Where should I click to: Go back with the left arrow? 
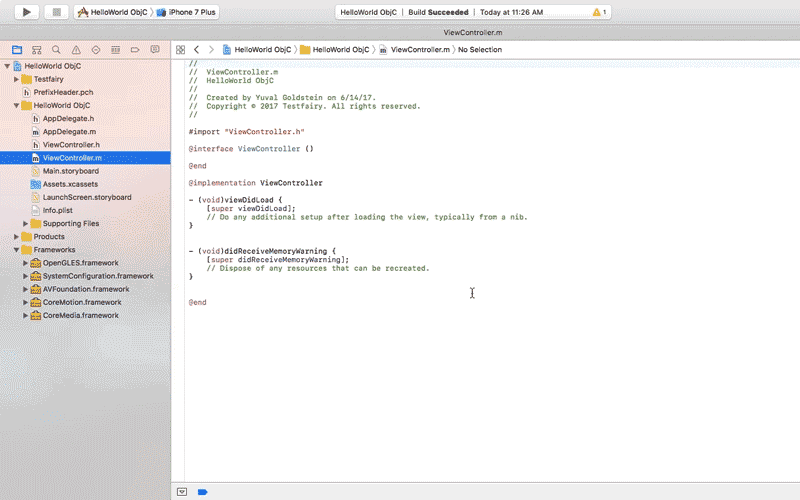tap(197, 49)
